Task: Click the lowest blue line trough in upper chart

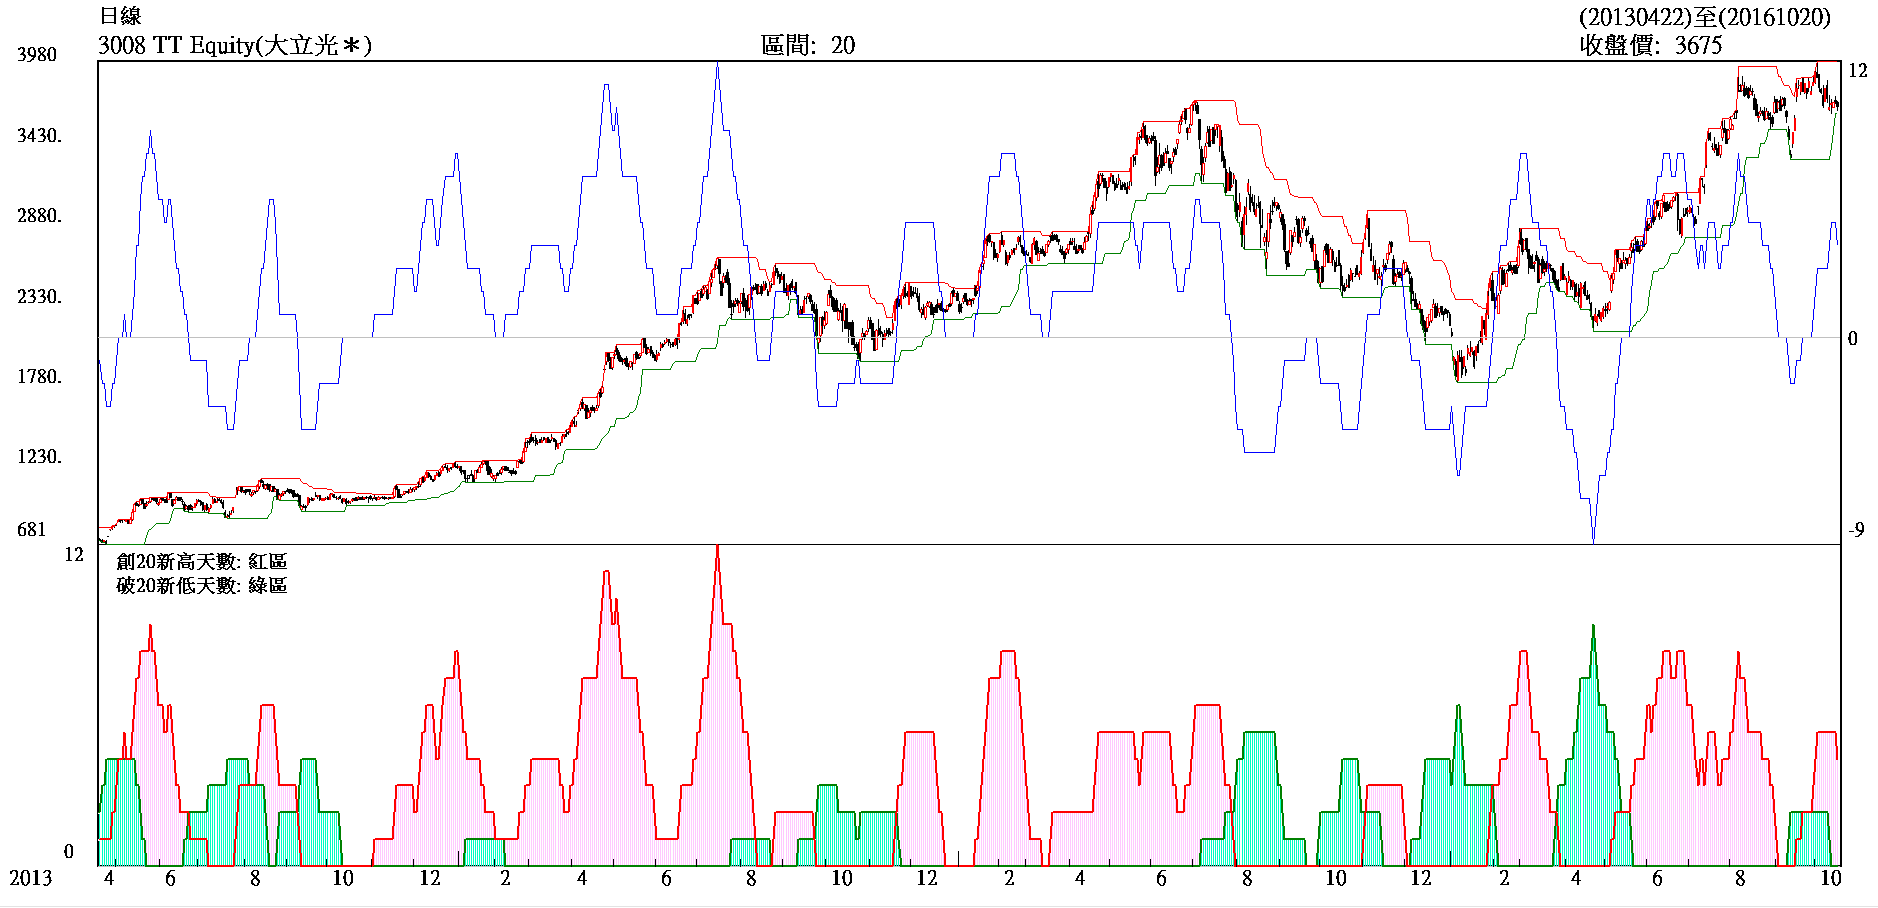Action: [1593, 538]
